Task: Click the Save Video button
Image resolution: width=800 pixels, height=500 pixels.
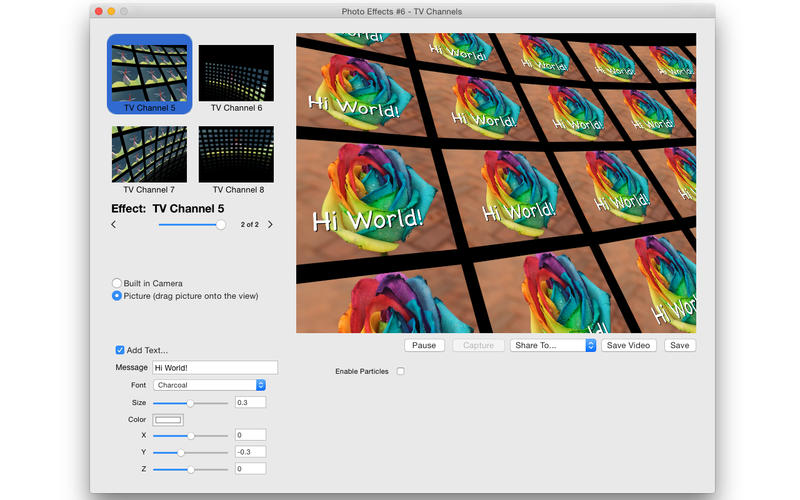Action: pyautogui.click(x=629, y=345)
